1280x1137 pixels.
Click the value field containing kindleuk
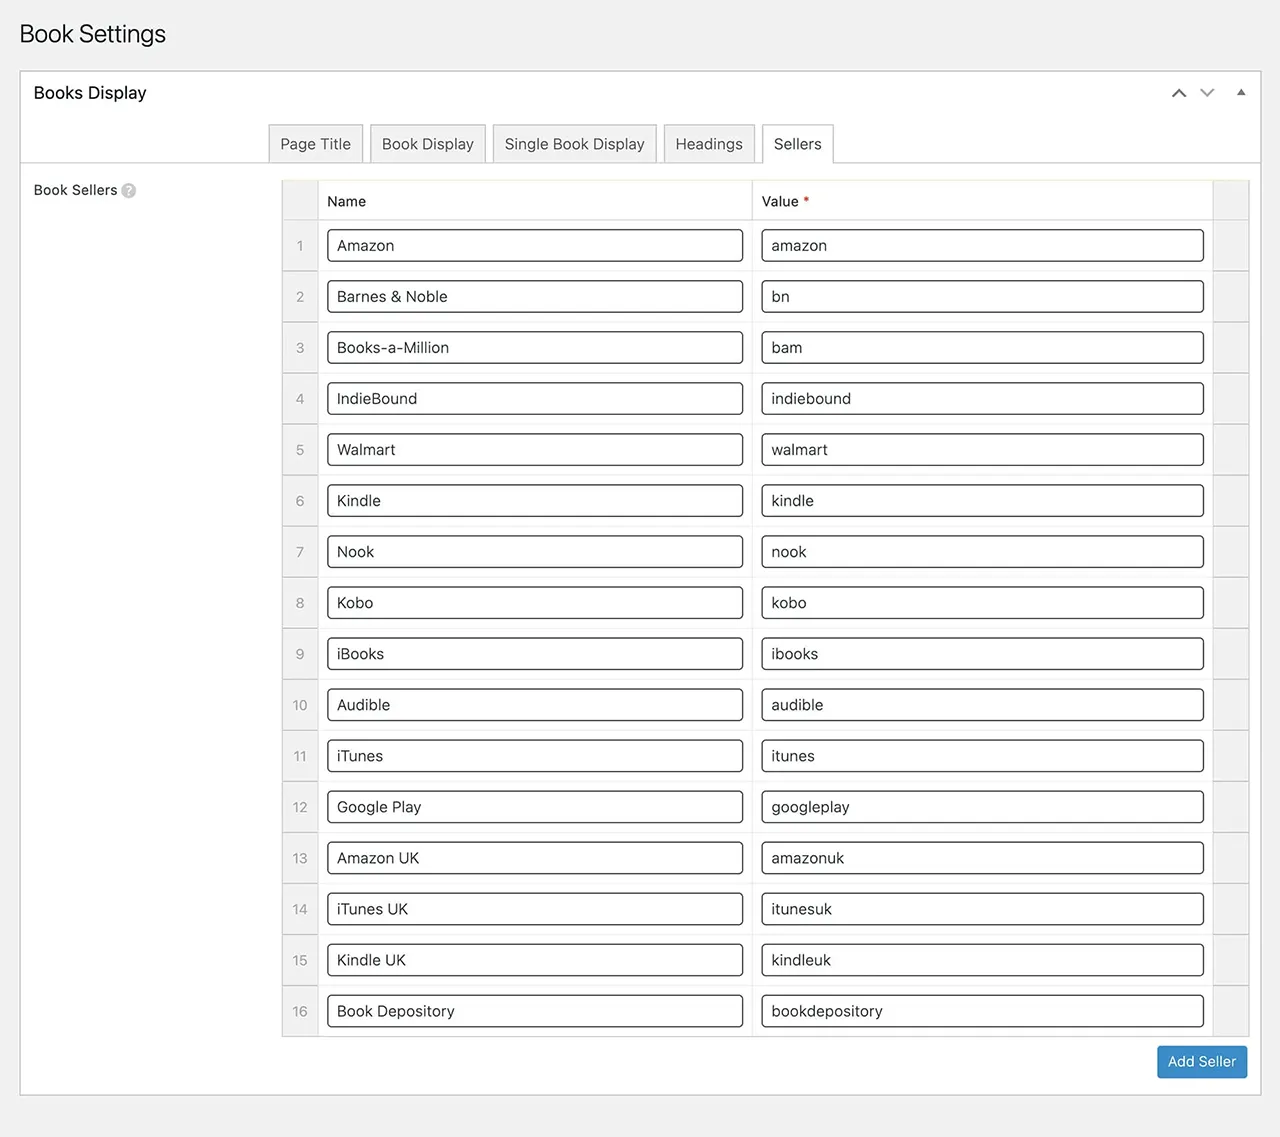(981, 960)
